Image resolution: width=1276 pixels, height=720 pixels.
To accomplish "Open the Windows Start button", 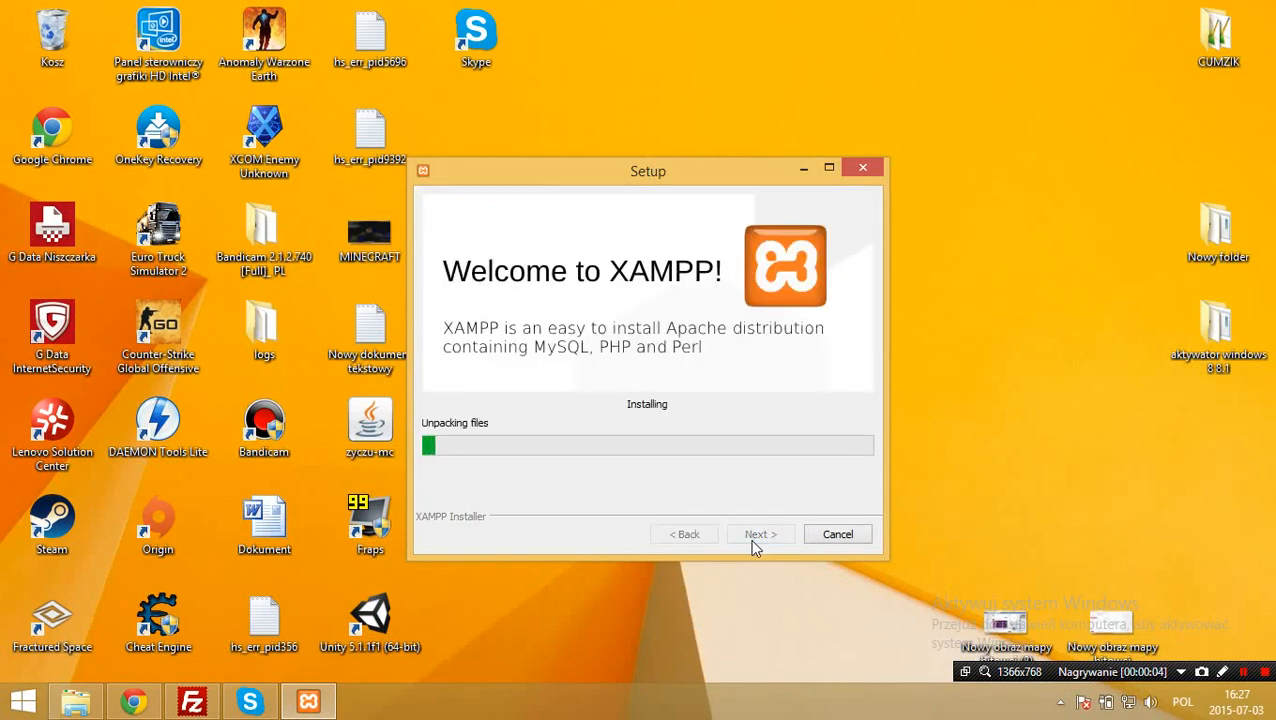I will click(x=23, y=702).
